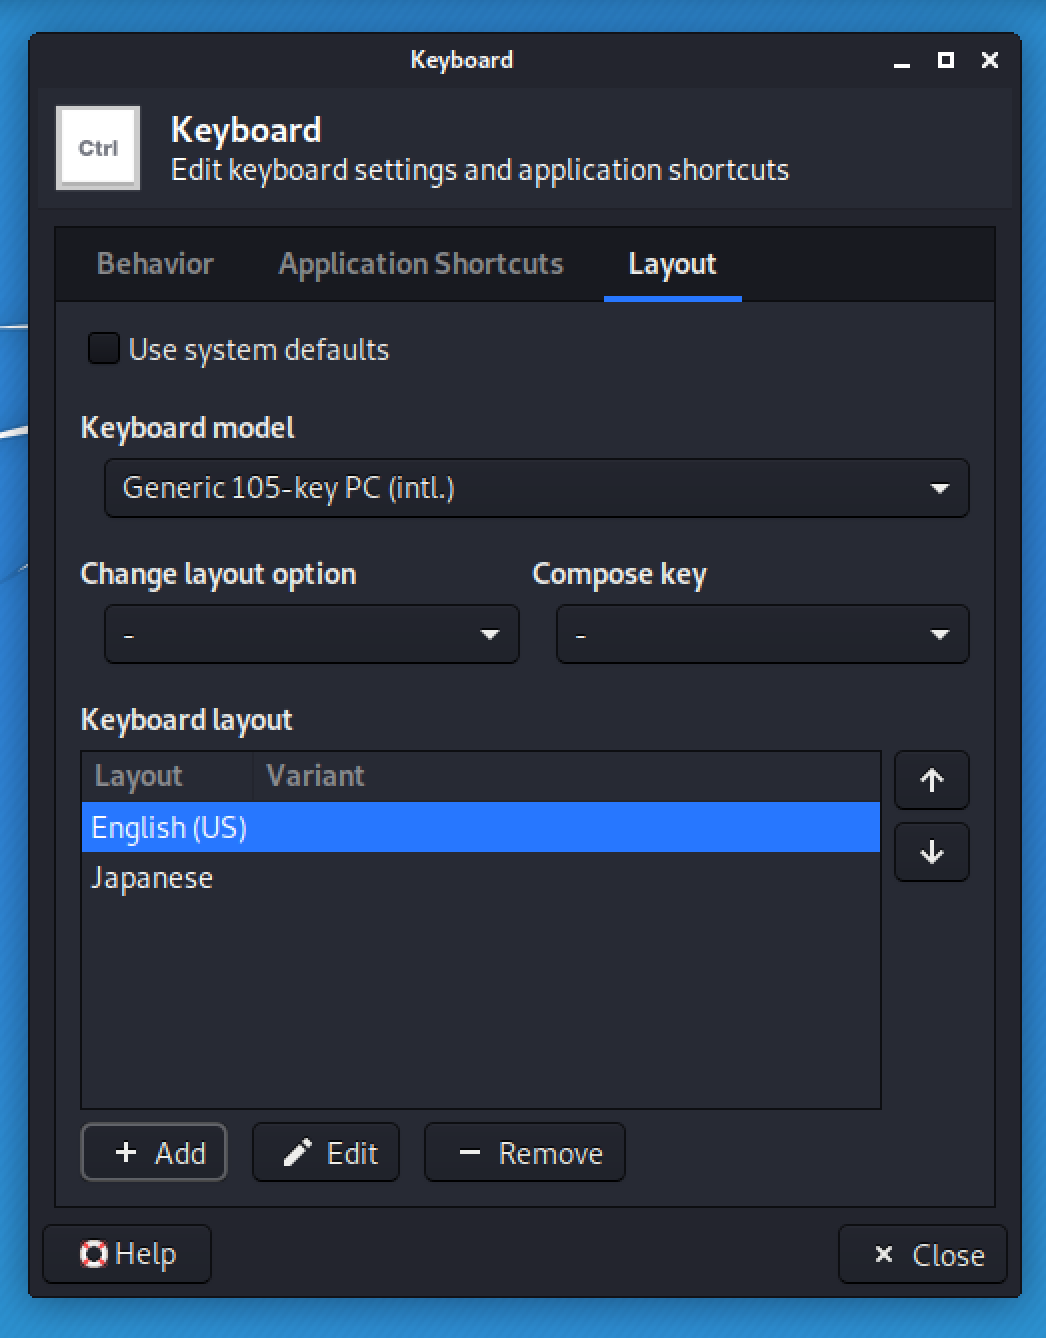
Task: Minimize the Keyboard window
Action: pos(902,61)
